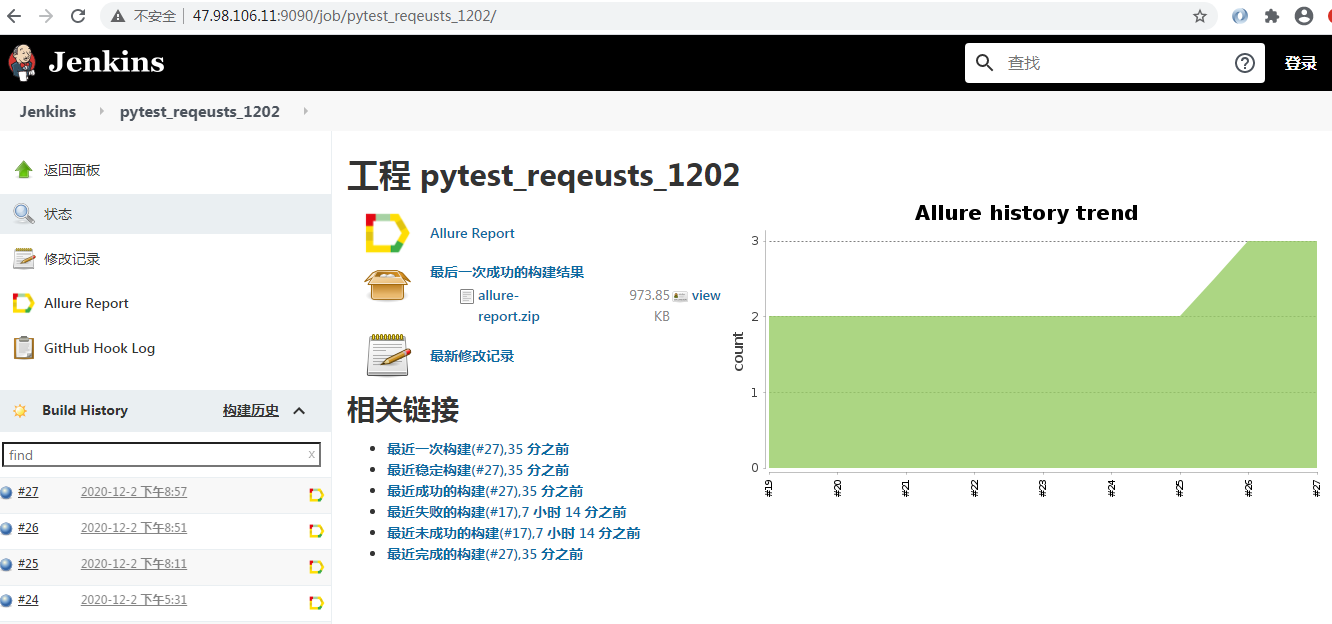Image resolution: width=1332 pixels, height=624 pixels.
Task: Click the blue status ball for build #26
Action: [x=6, y=528]
